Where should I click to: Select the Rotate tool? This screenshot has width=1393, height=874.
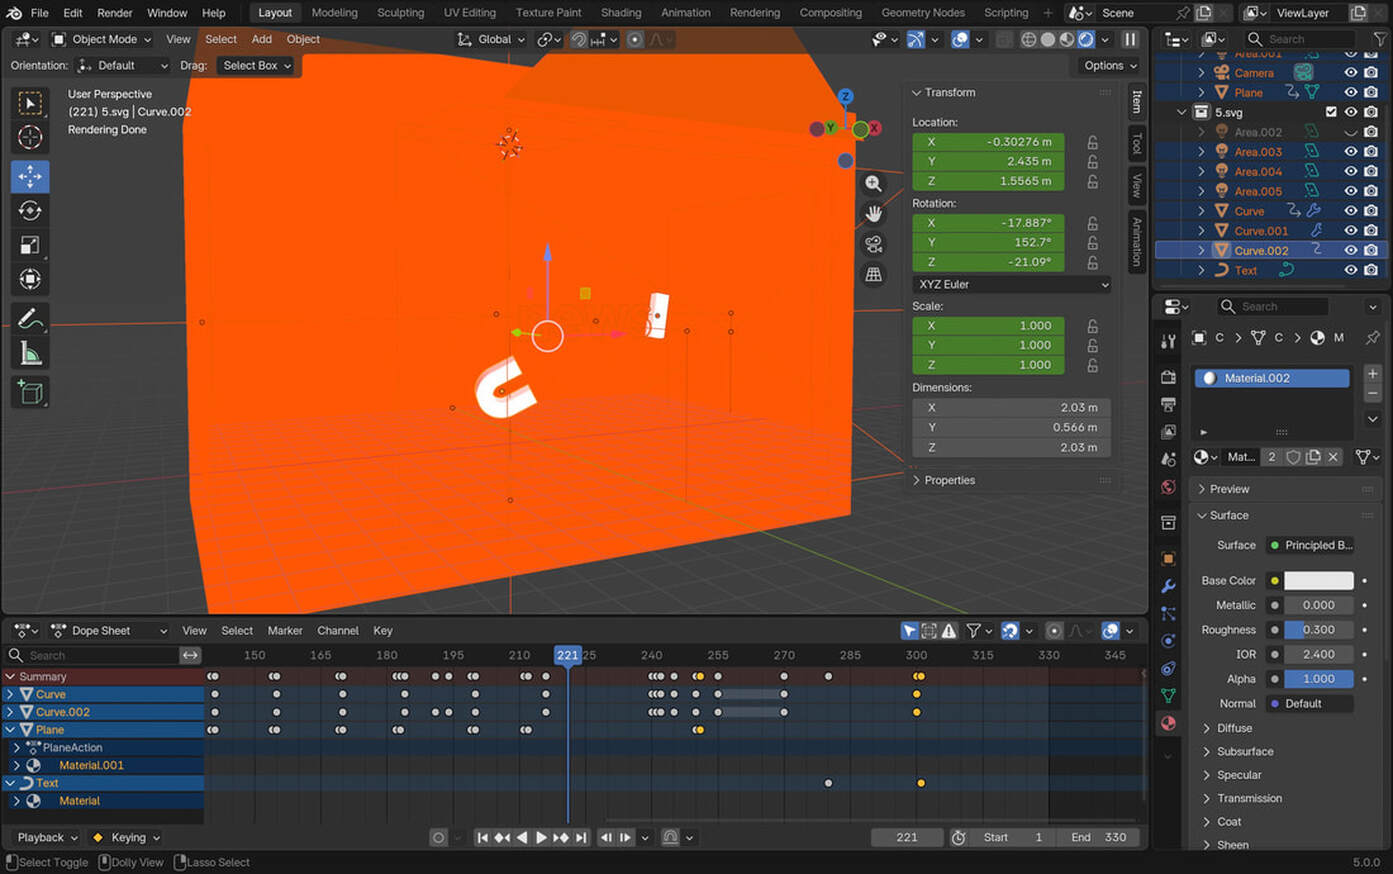(30, 211)
